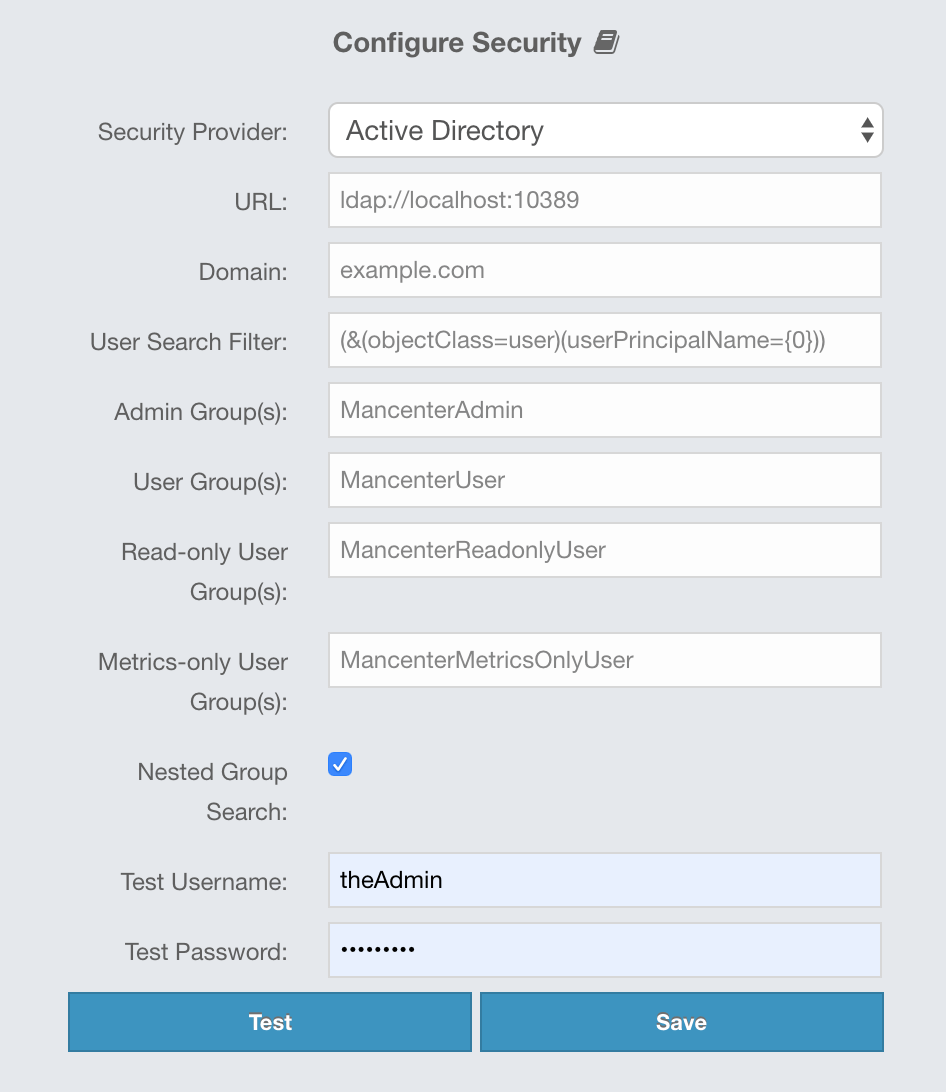Select the Metrics-only User Group(s) input
Viewport: 946px width, 1092px height.
click(x=604, y=660)
